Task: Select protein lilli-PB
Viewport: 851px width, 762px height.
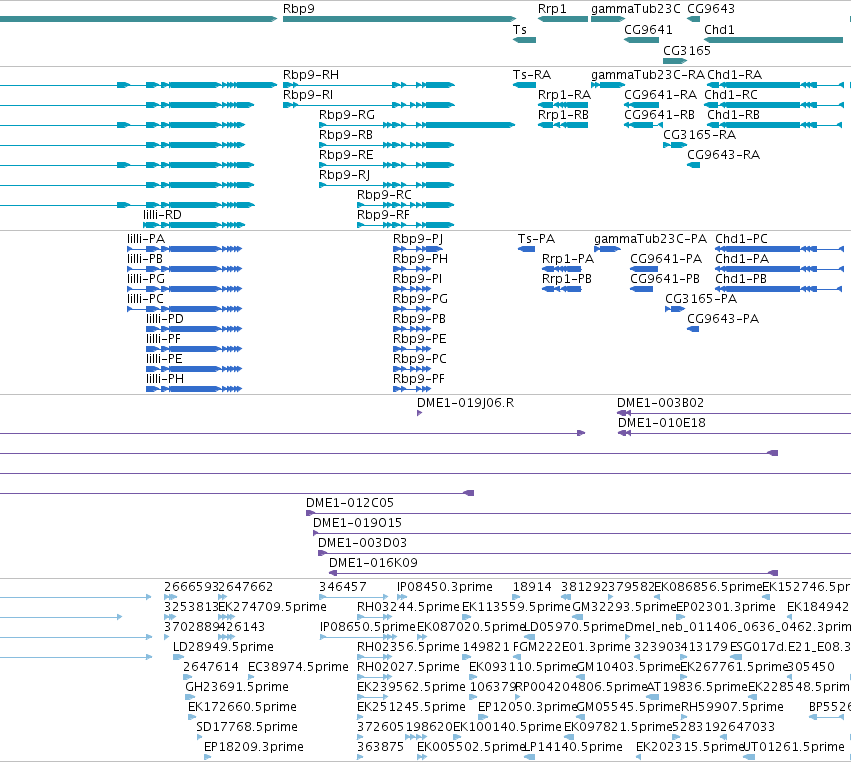Action: tap(145, 259)
